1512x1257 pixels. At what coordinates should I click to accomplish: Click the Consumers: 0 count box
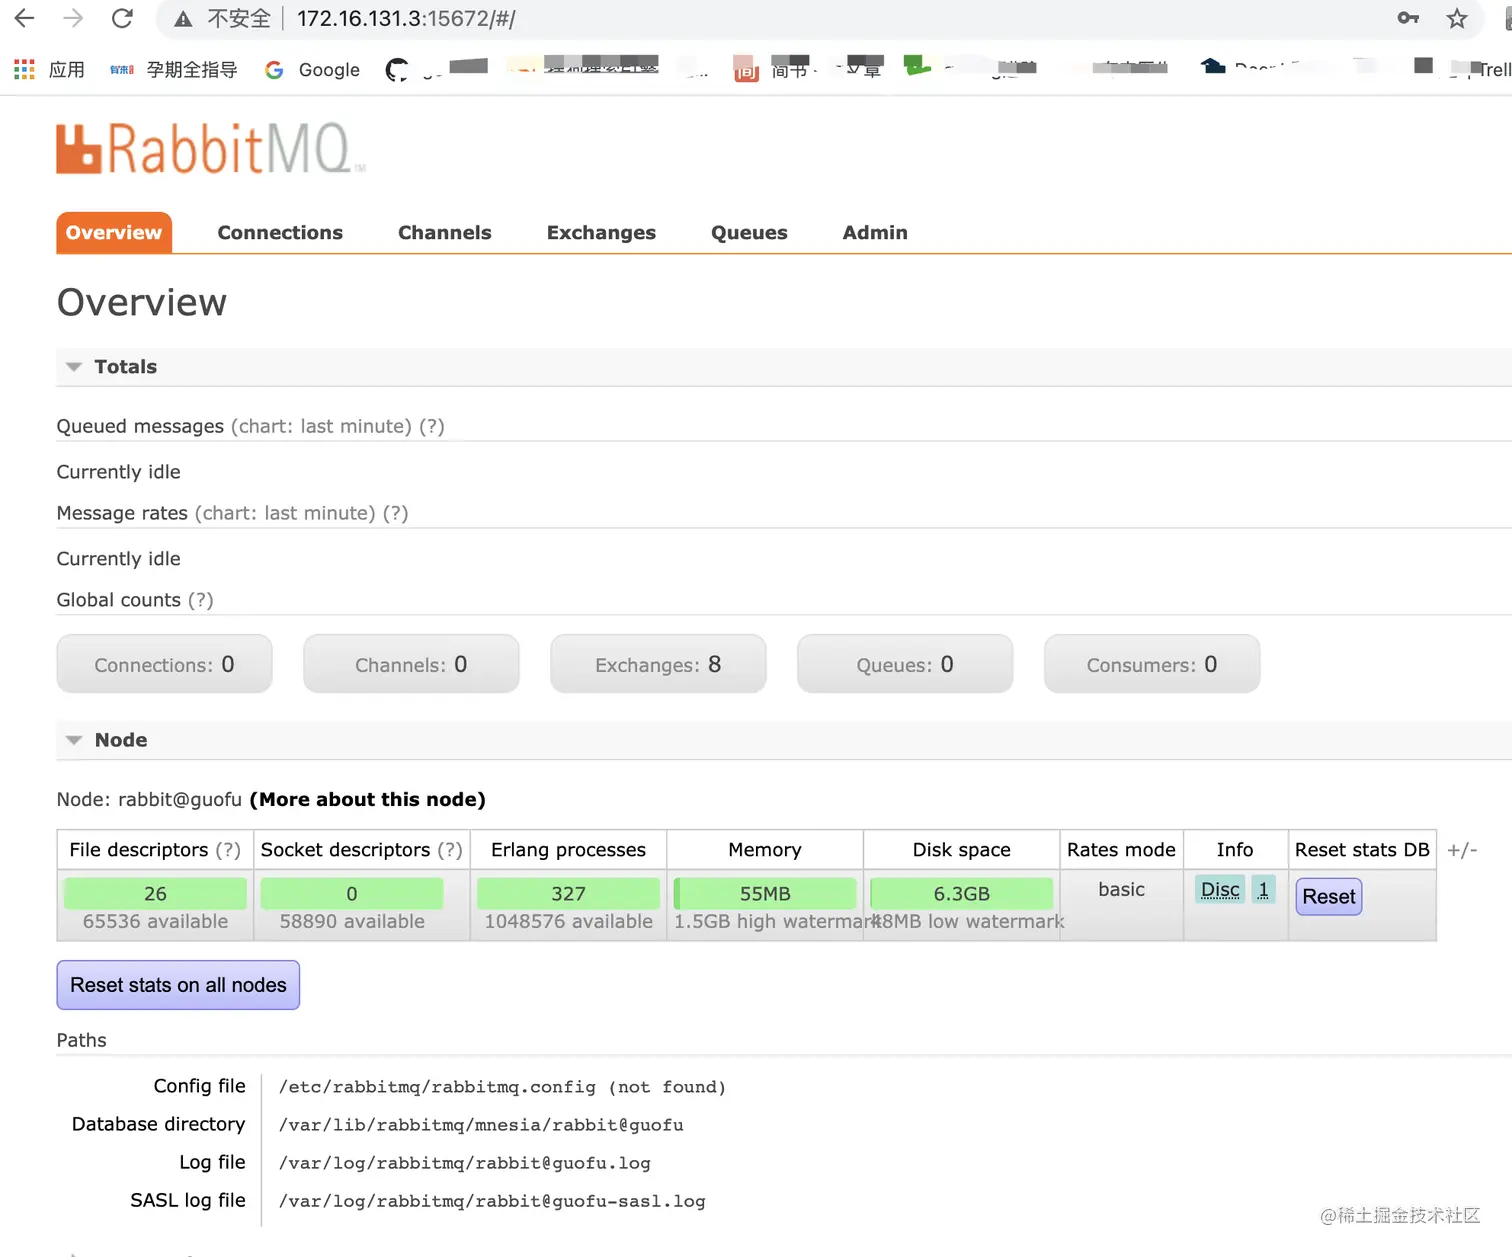point(1152,664)
